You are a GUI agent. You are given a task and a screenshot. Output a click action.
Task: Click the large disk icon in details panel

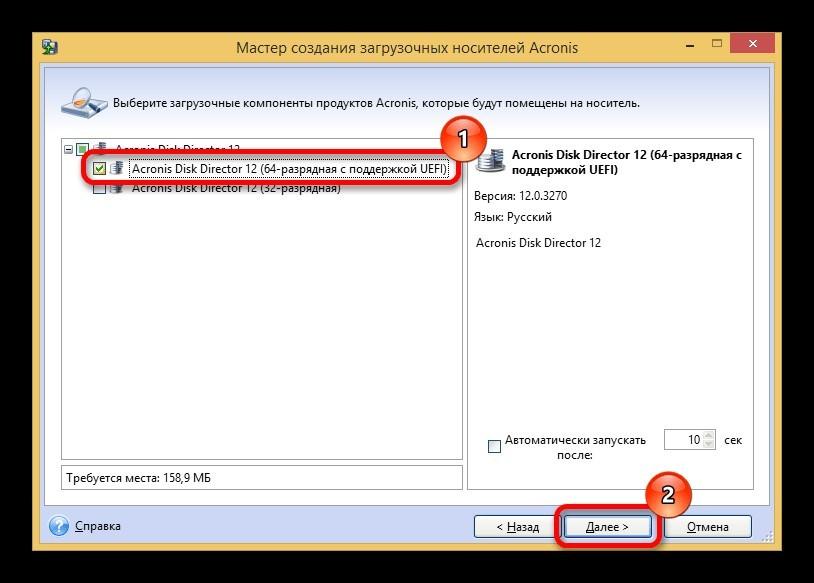coord(491,160)
